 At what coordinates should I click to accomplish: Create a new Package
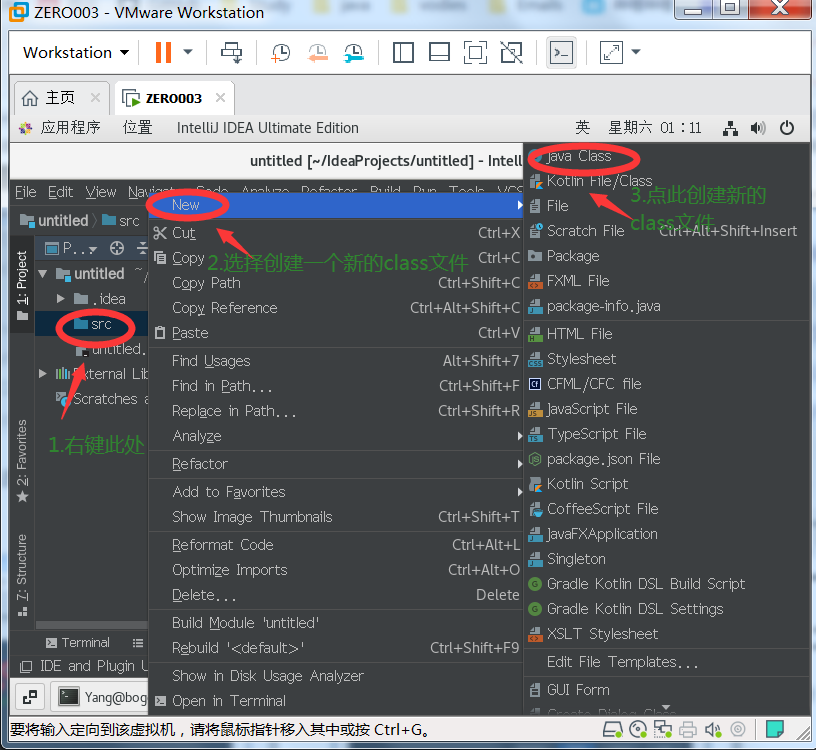pos(667,256)
